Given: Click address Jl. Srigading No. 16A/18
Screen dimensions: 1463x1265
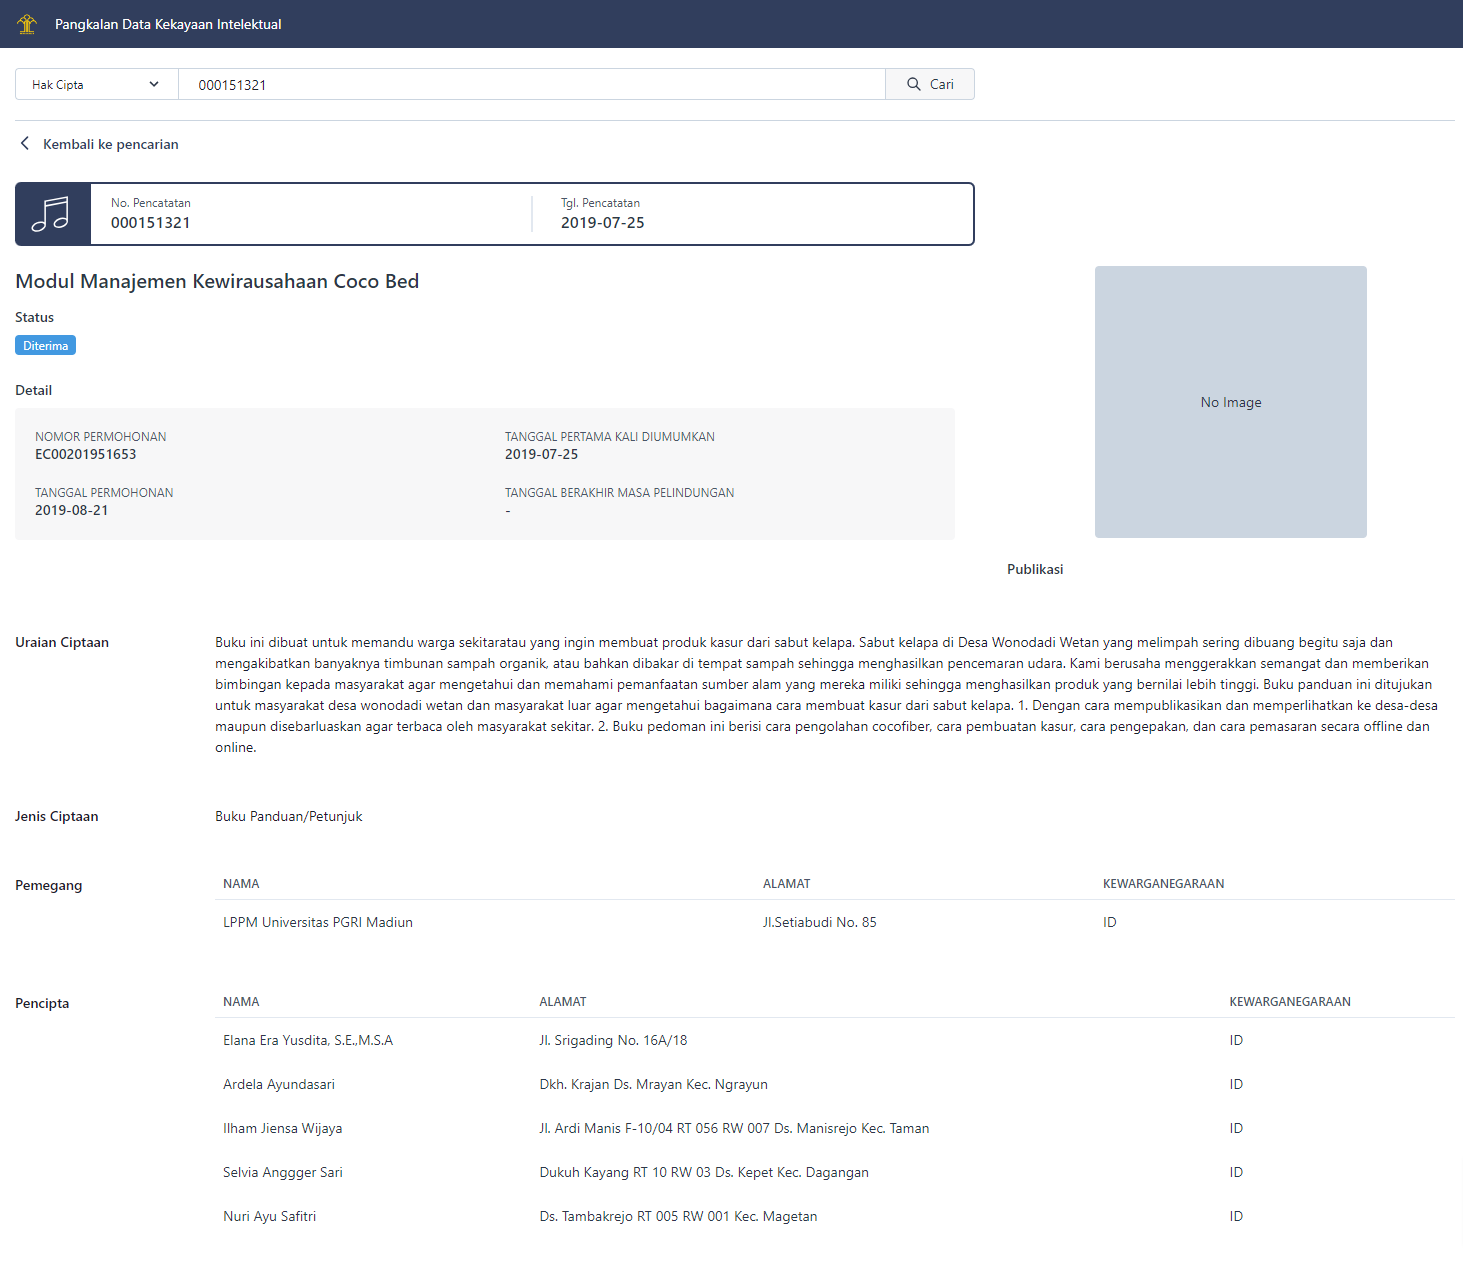Looking at the screenshot, I should point(614,1040).
